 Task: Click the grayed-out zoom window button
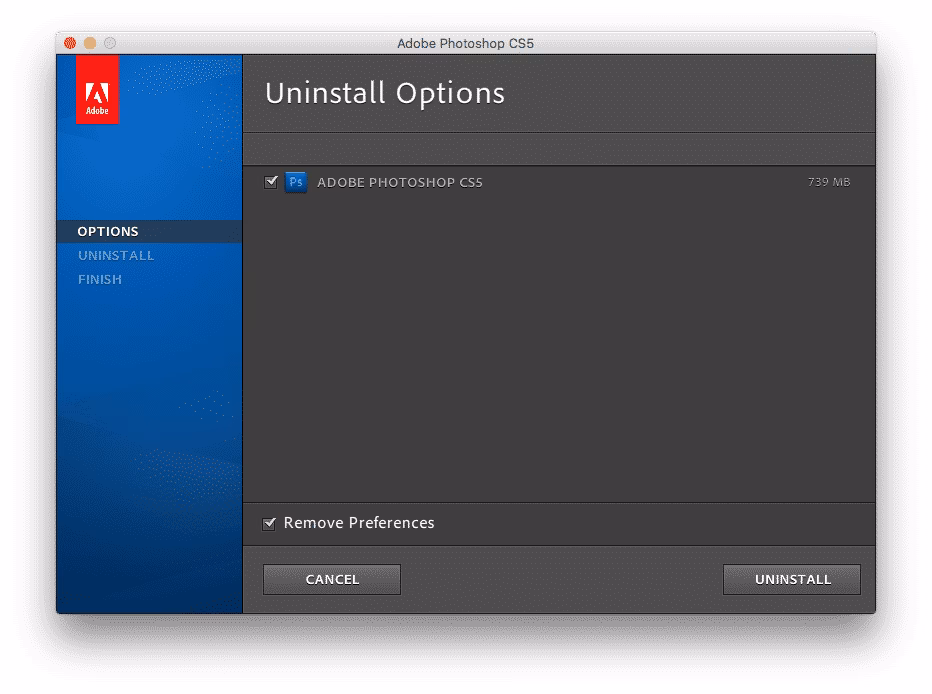click(x=111, y=43)
